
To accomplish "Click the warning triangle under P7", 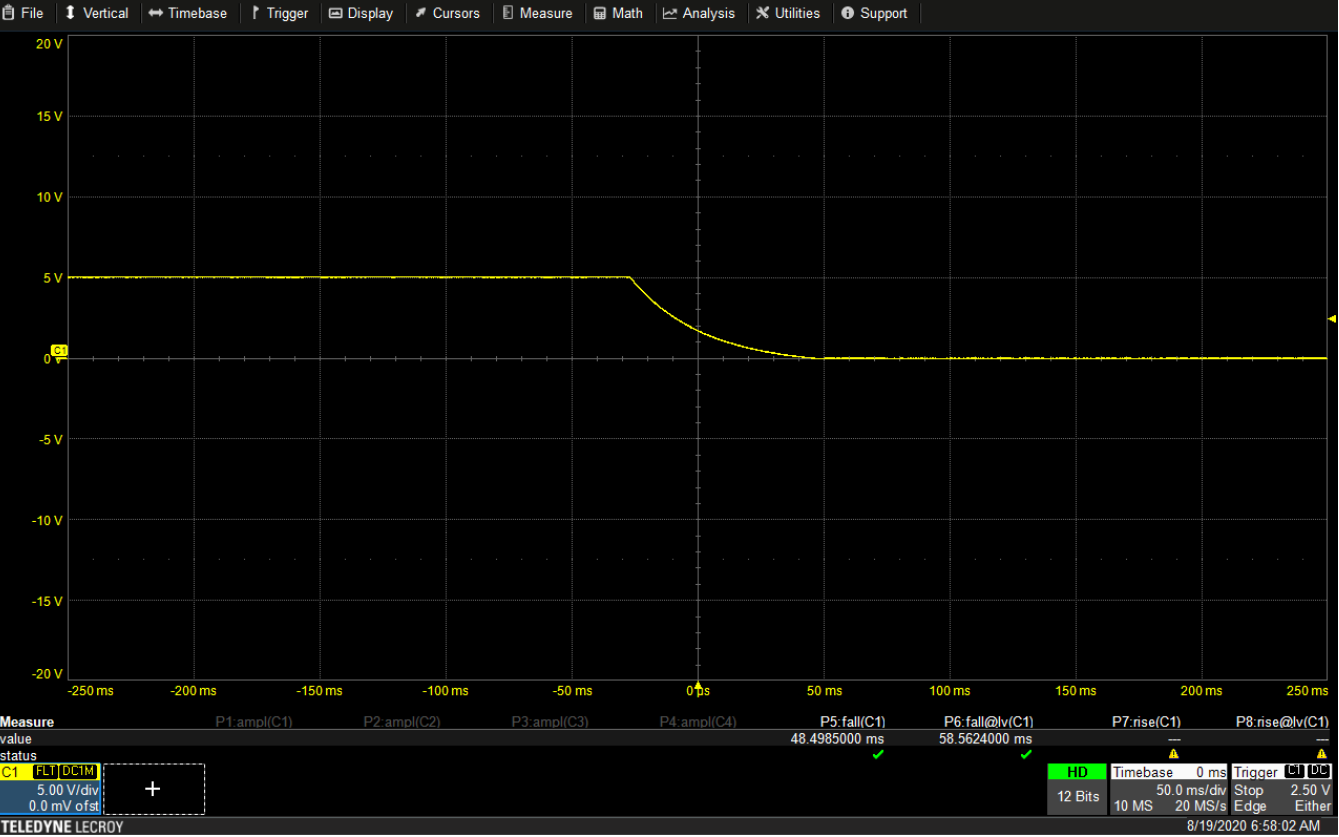I will pyautogui.click(x=1174, y=755).
